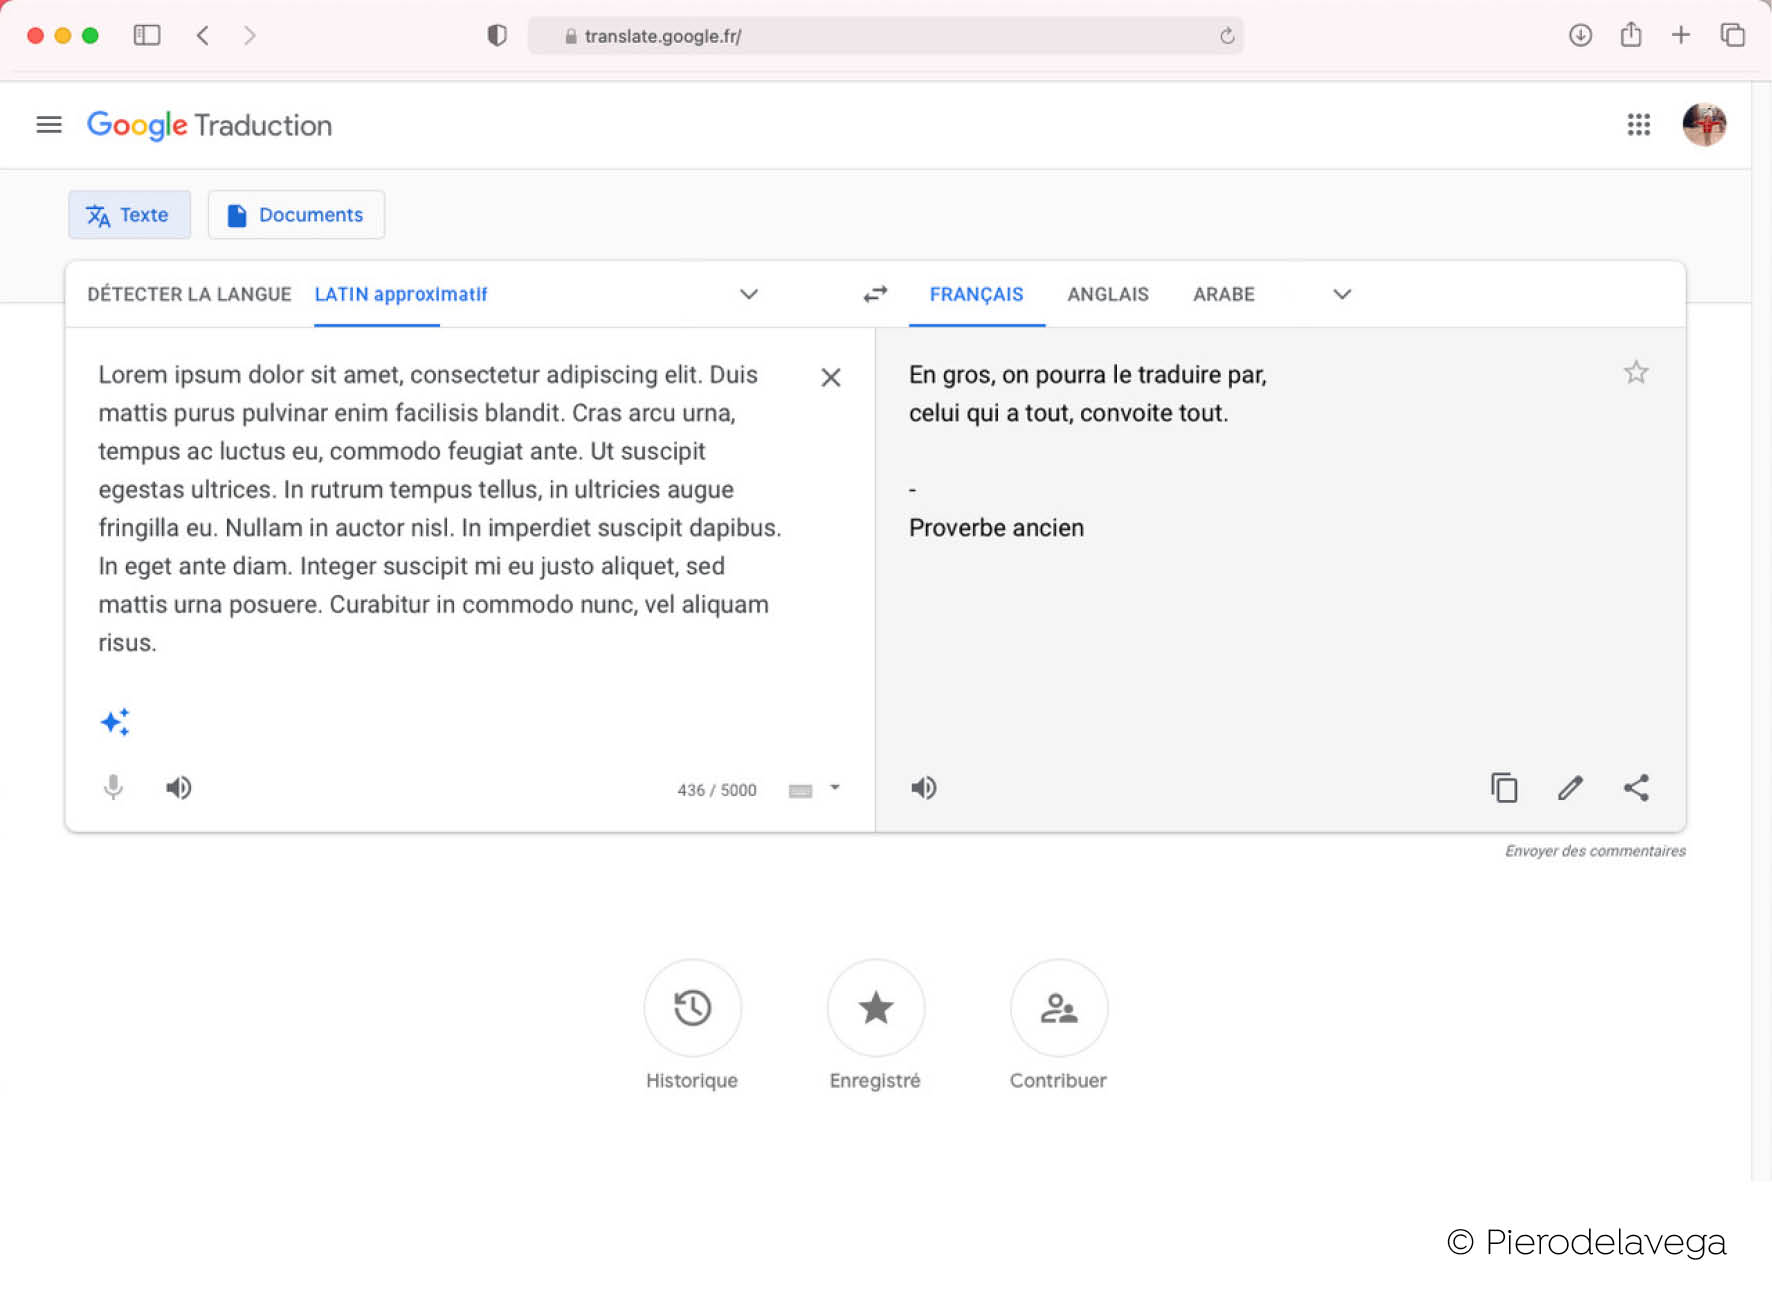The width and height of the screenshot is (1772, 1299).
Task: Go back in Safari
Action: point(203,36)
